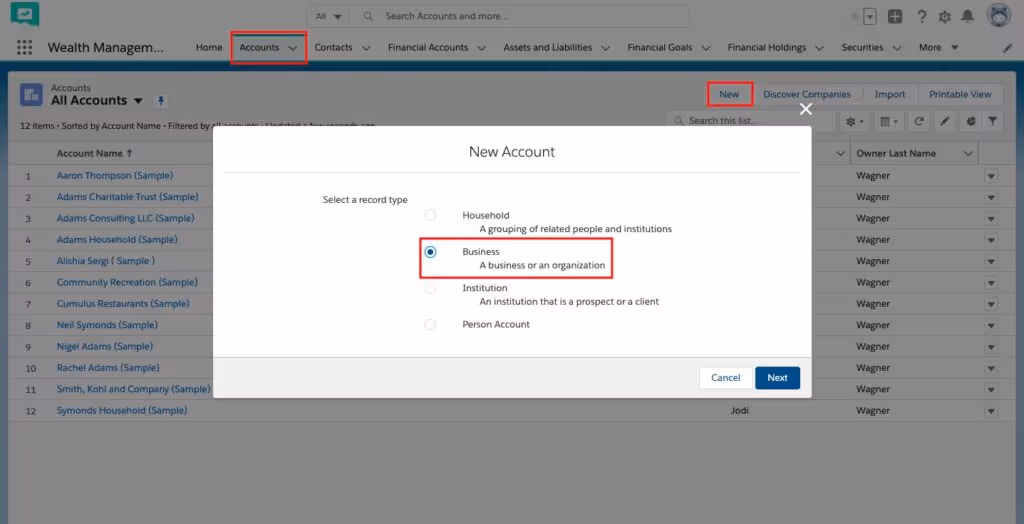This screenshot has height=524, width=1024.
Task: Click the Wealth Management app logo
Action: tap(24, 14)
